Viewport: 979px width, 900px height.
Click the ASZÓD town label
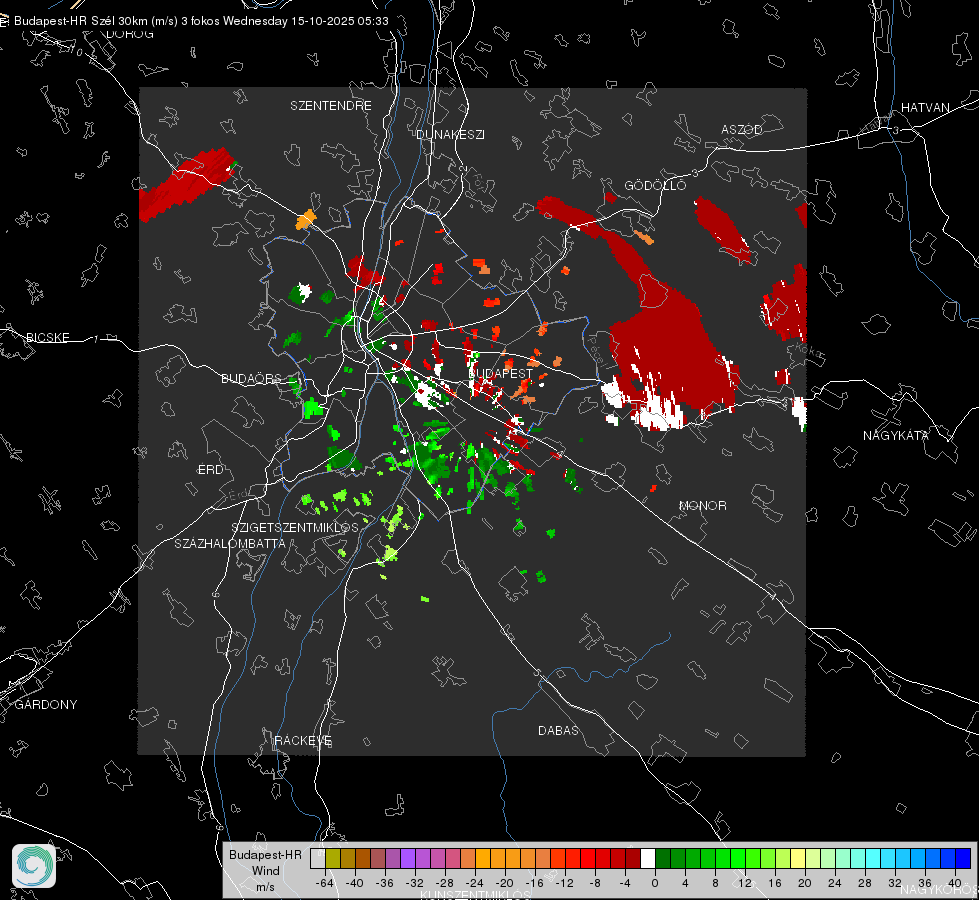coord(742,129)
